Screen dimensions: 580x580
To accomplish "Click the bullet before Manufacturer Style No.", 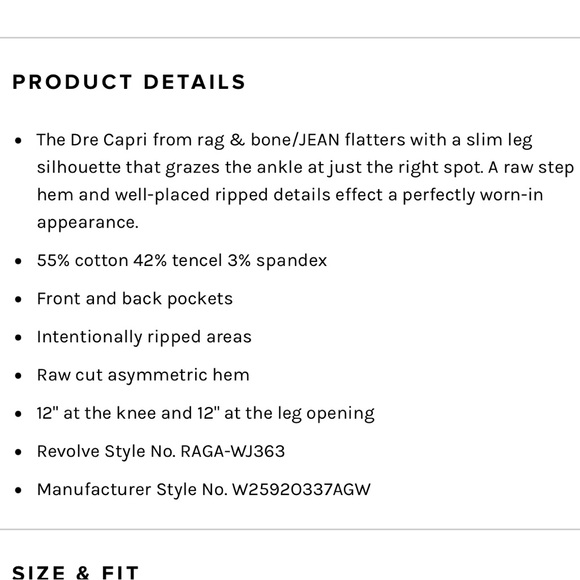I will (x=18, y=490).
